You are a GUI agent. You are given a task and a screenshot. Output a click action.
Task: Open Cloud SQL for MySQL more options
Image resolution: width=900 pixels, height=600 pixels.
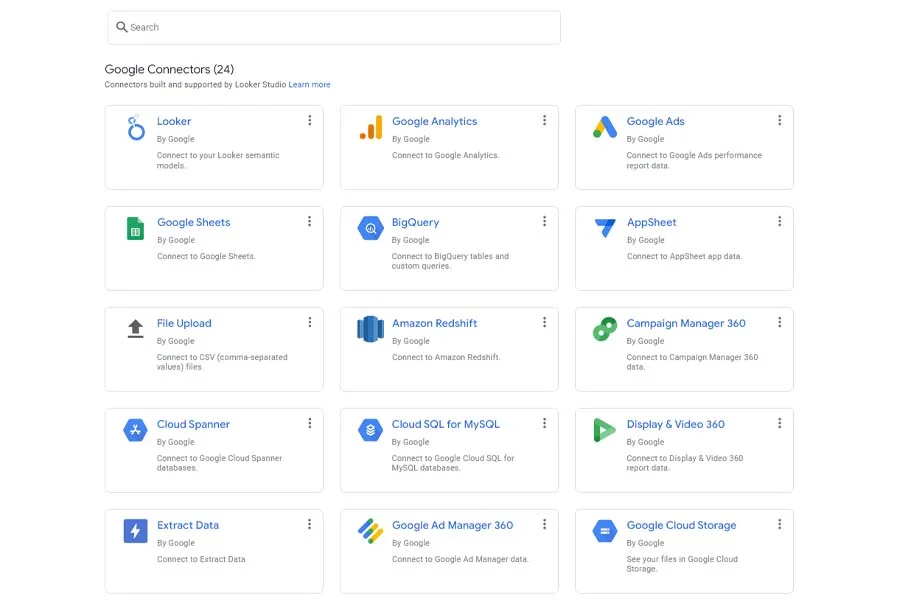545,423
